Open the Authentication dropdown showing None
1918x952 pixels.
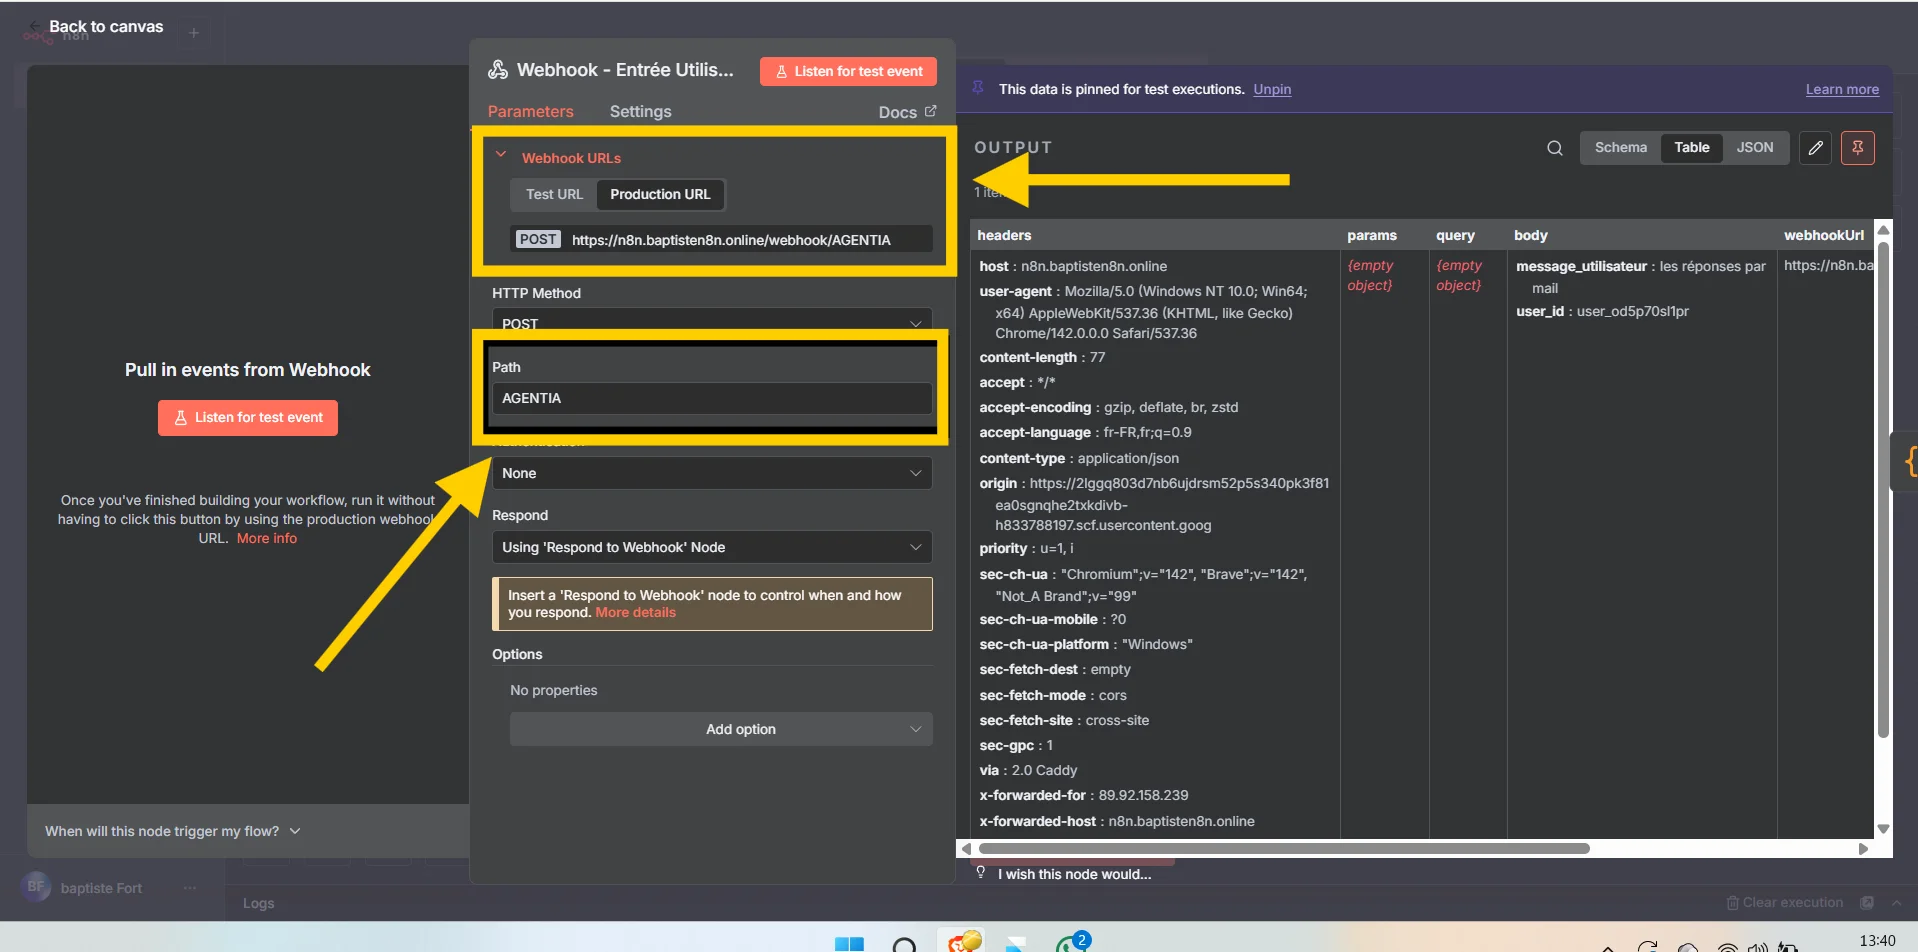(711, 472)
